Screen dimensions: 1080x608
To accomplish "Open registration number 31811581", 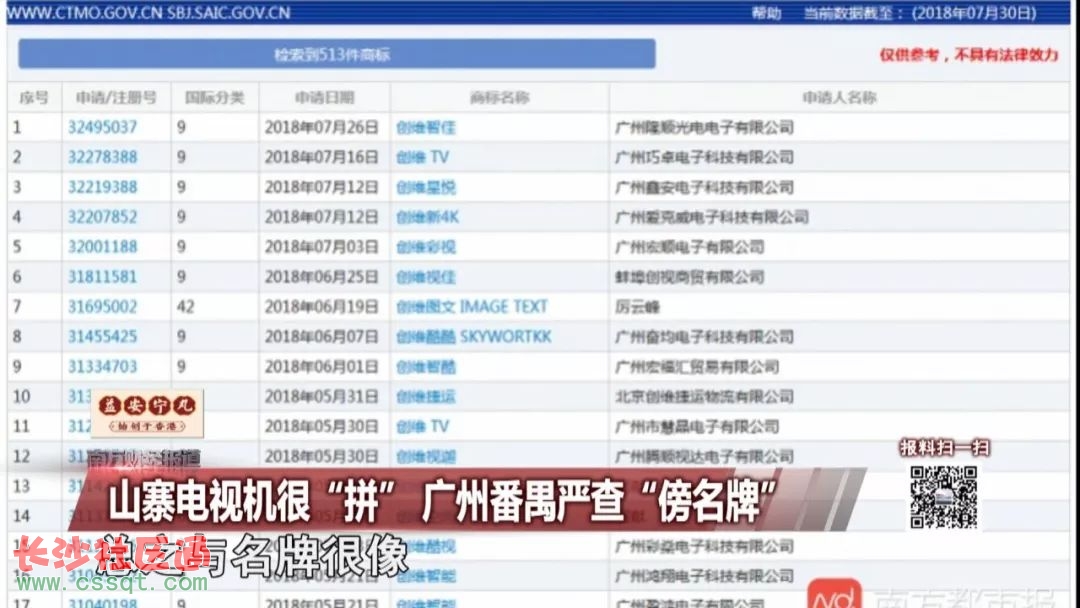I will pos(102,277).
